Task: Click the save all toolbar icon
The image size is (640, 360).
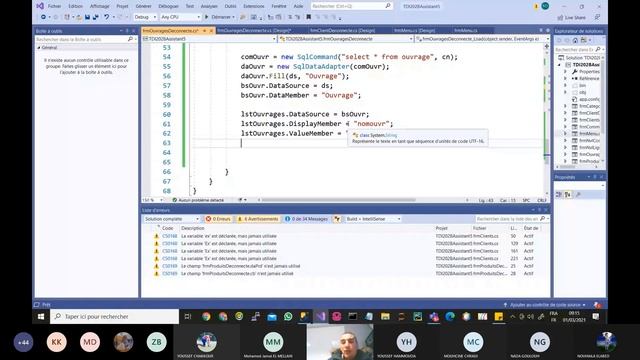Action: [x=96, y=17]
